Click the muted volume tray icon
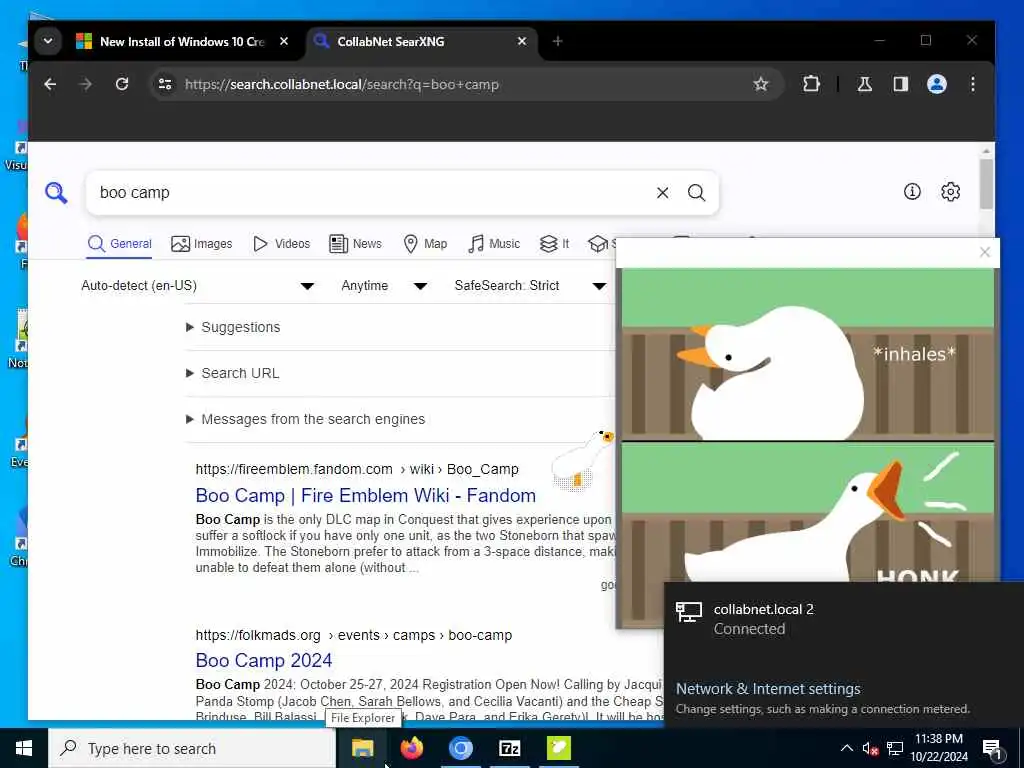 point(870,748)
